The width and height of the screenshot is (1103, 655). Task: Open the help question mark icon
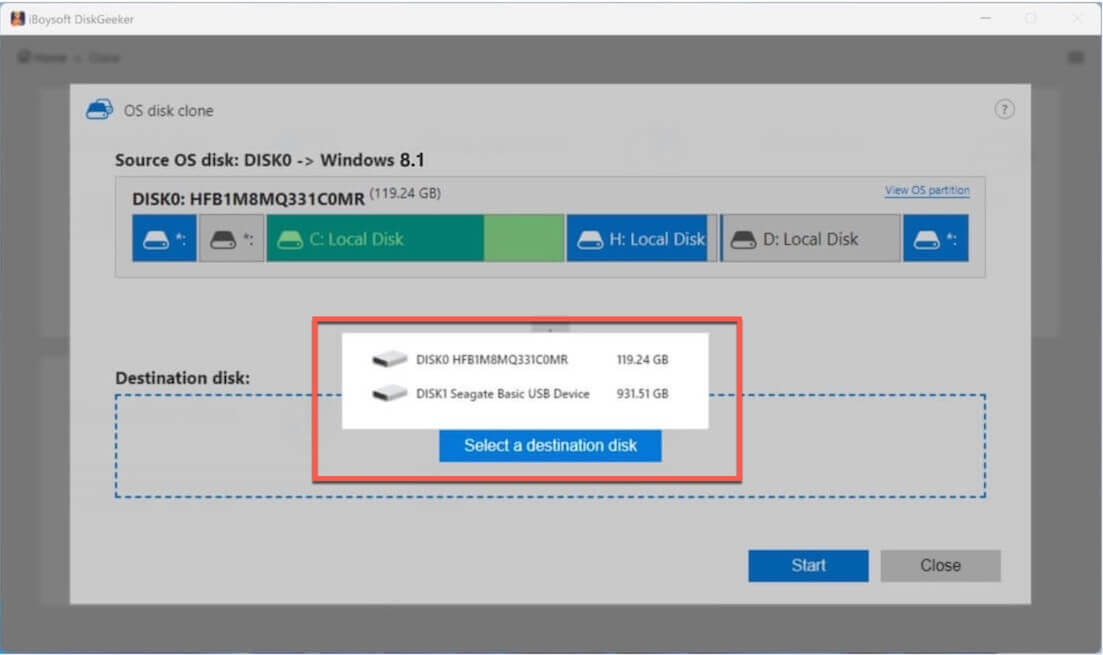1004,109
